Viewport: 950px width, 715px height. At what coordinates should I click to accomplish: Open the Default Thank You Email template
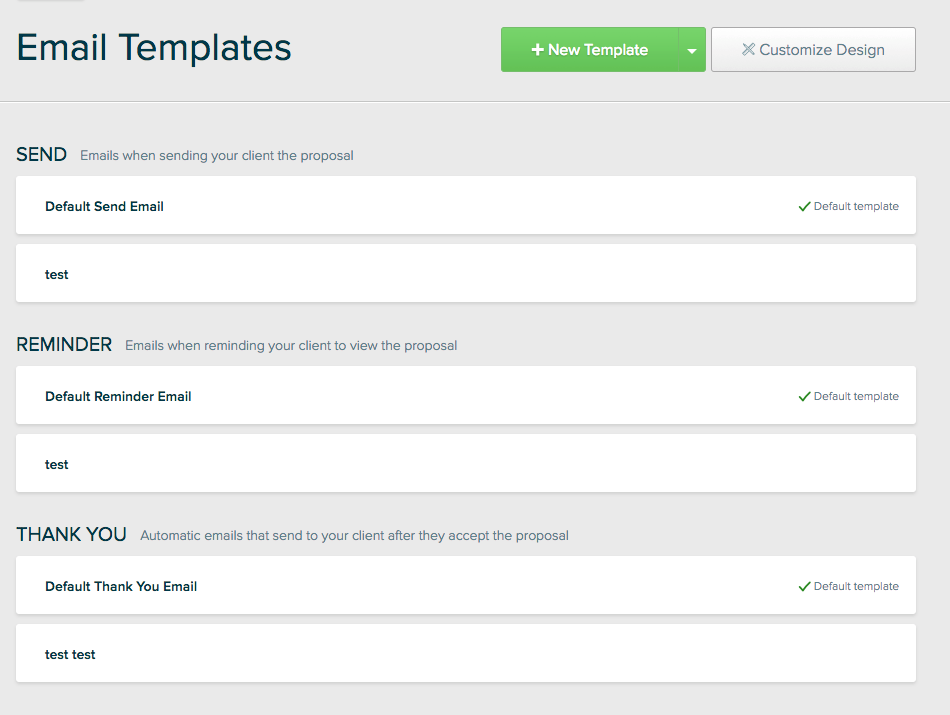coord(465,585)
